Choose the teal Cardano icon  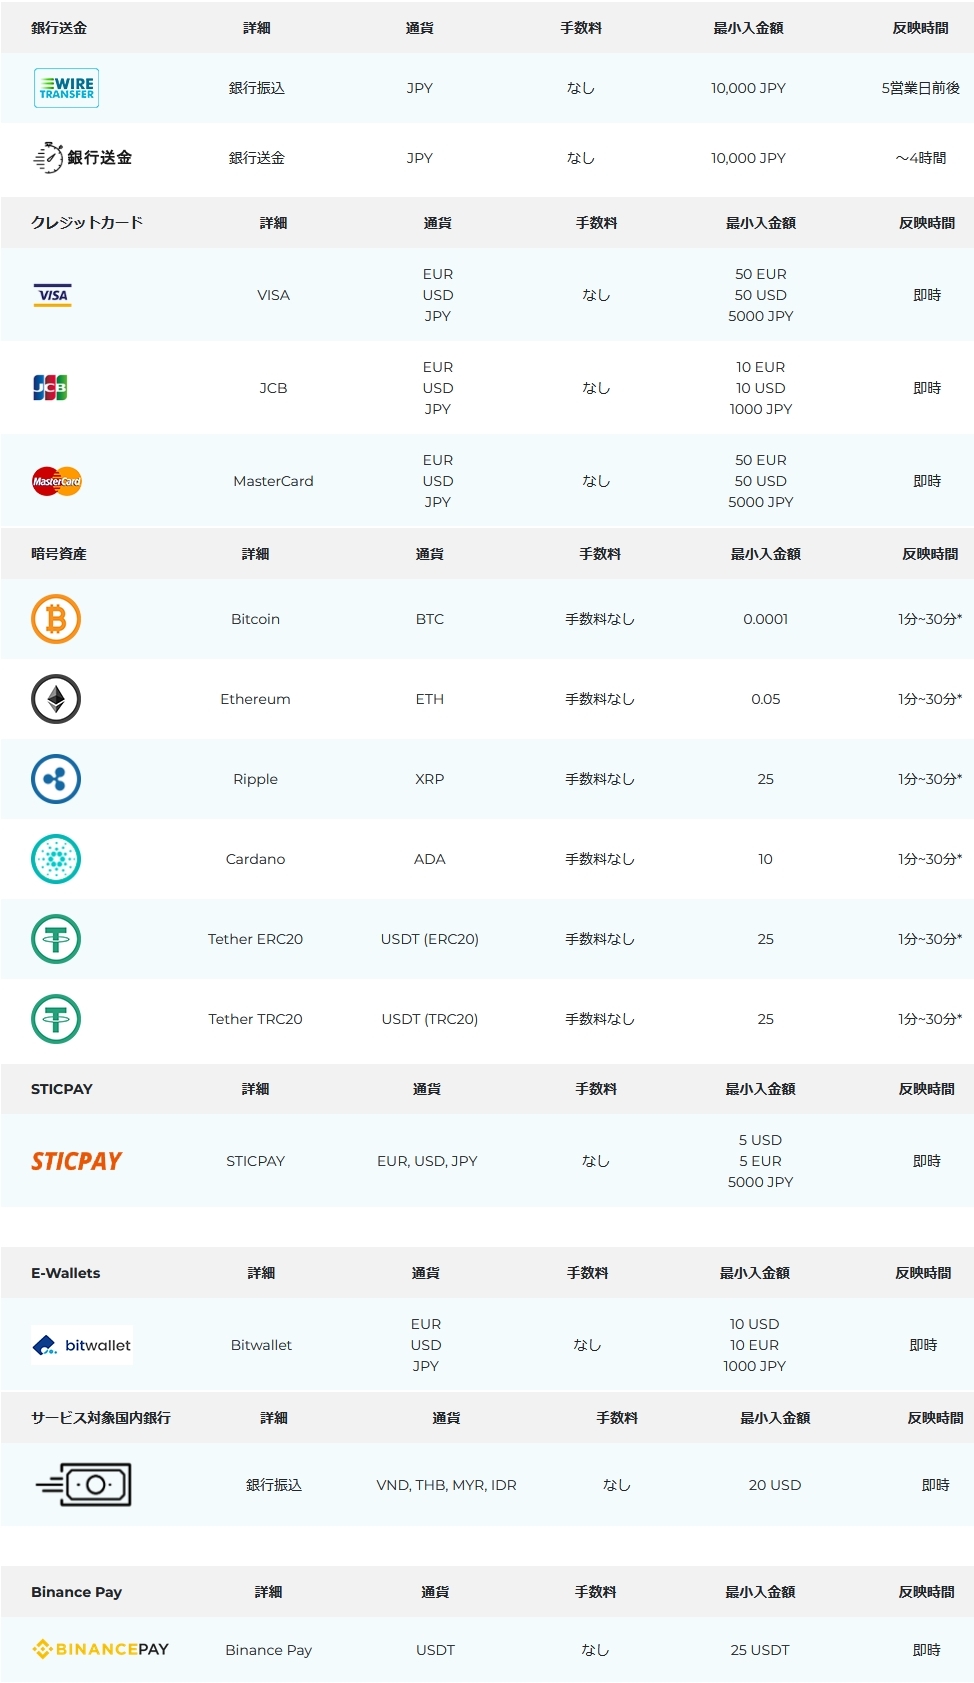[56, 859]
